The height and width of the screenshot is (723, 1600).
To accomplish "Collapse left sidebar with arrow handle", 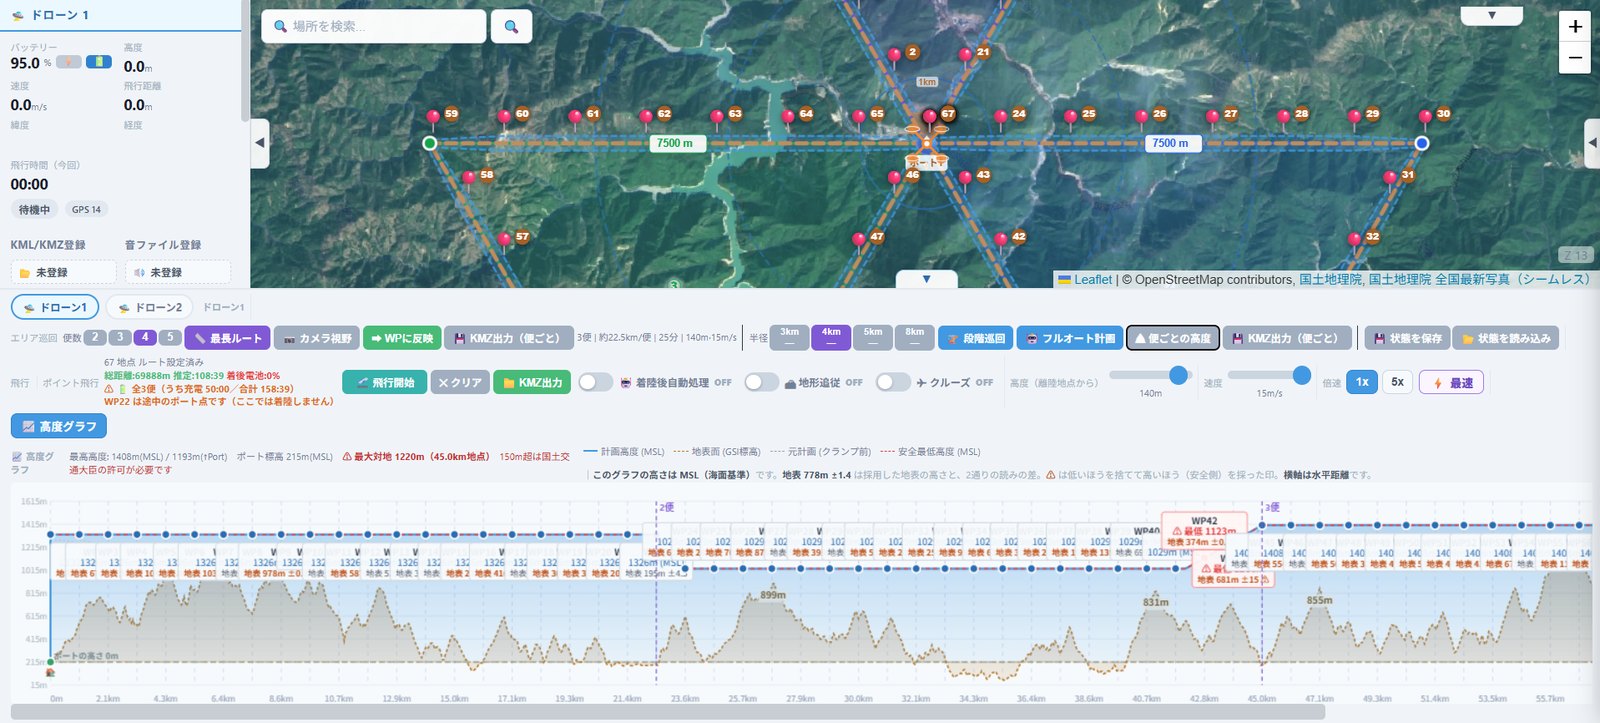I will tap(259, 143).
